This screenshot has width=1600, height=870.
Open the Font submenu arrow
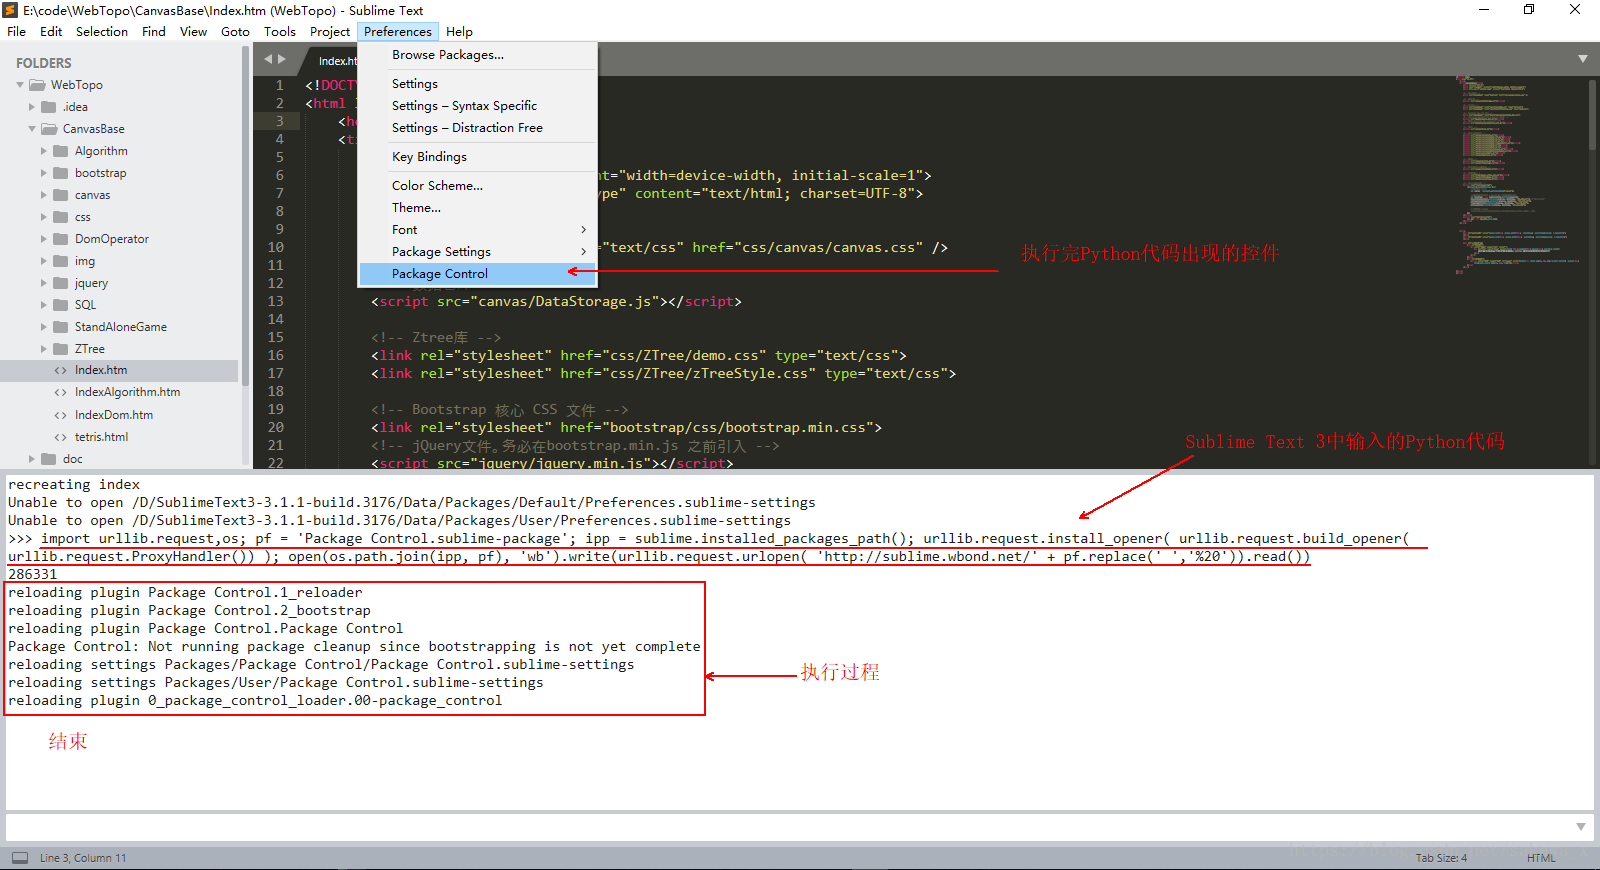[584, 230]
